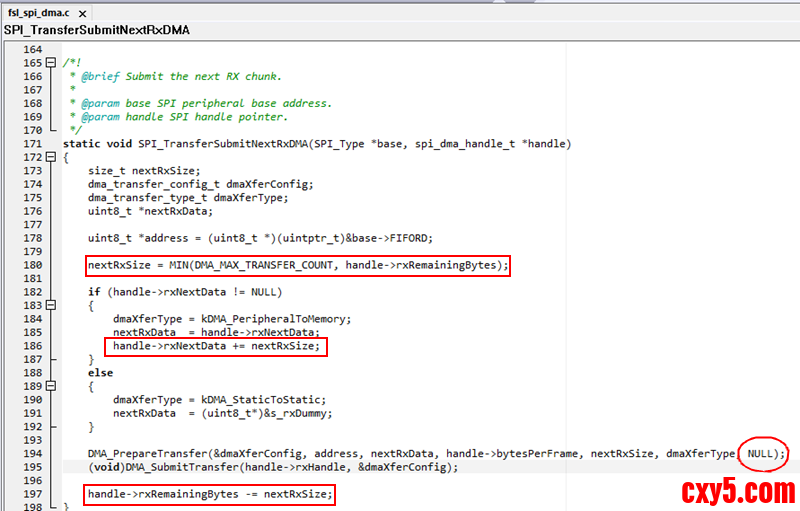Click the '@brief Submit the next RX chunk.' comment
This screenshot has width=800, height=511.
tap(181, 76)
